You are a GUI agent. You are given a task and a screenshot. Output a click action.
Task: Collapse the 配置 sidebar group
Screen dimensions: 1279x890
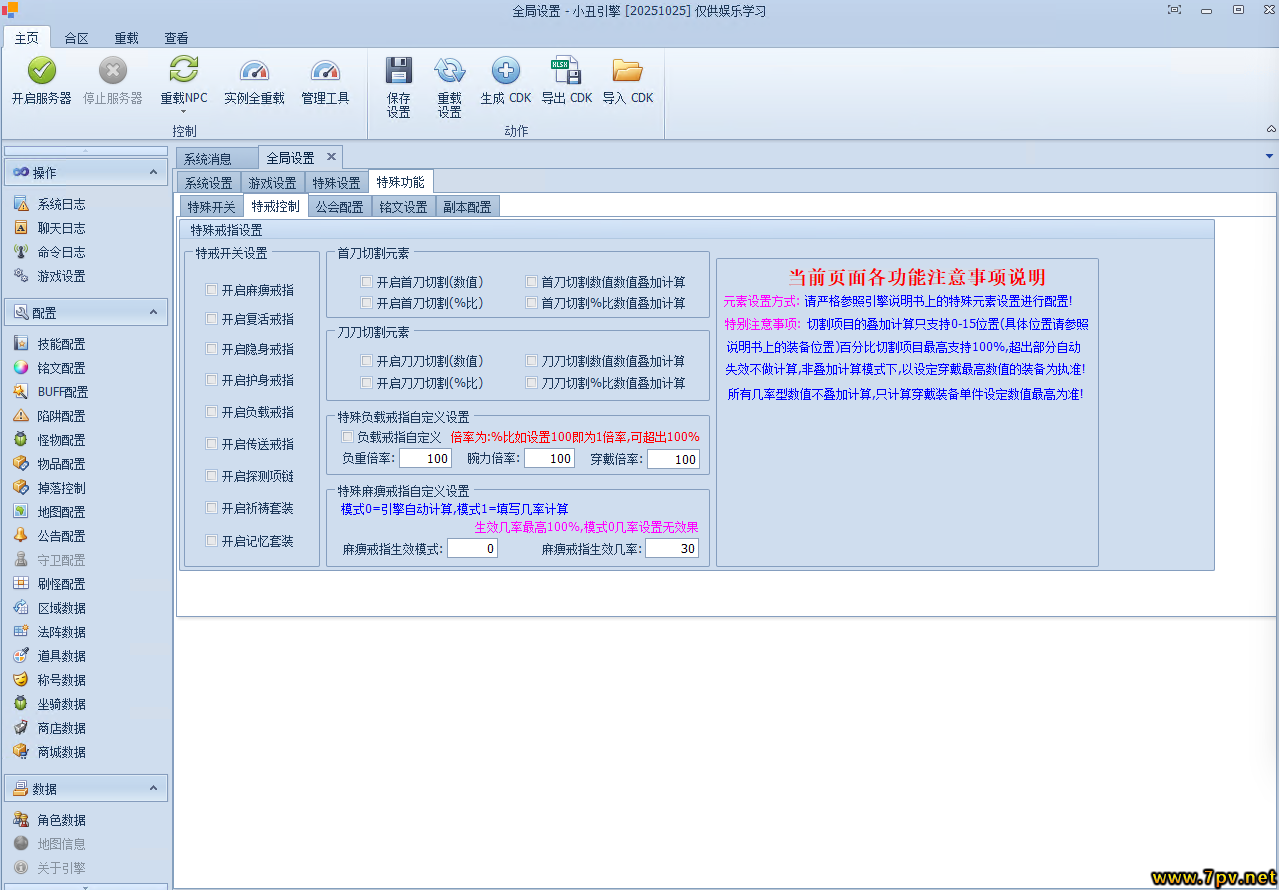153,312
